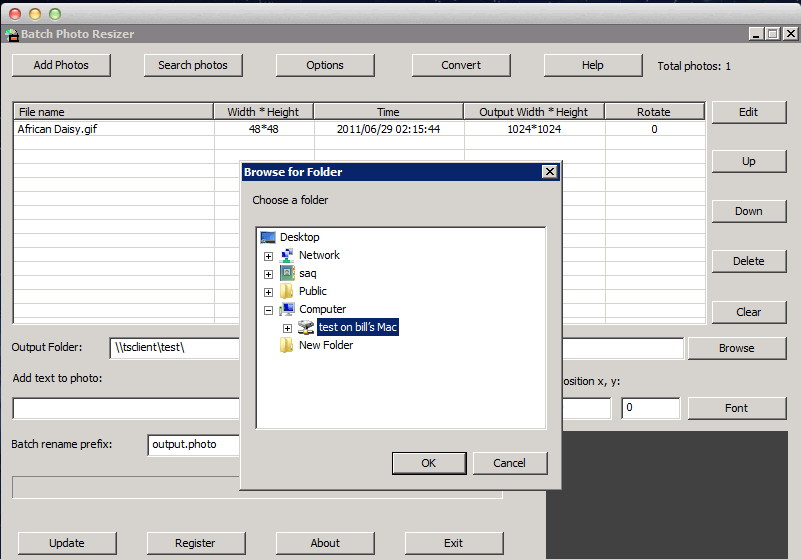Expand the saq tree node
This screenshot has width=801, height=559.
[268, 274]
